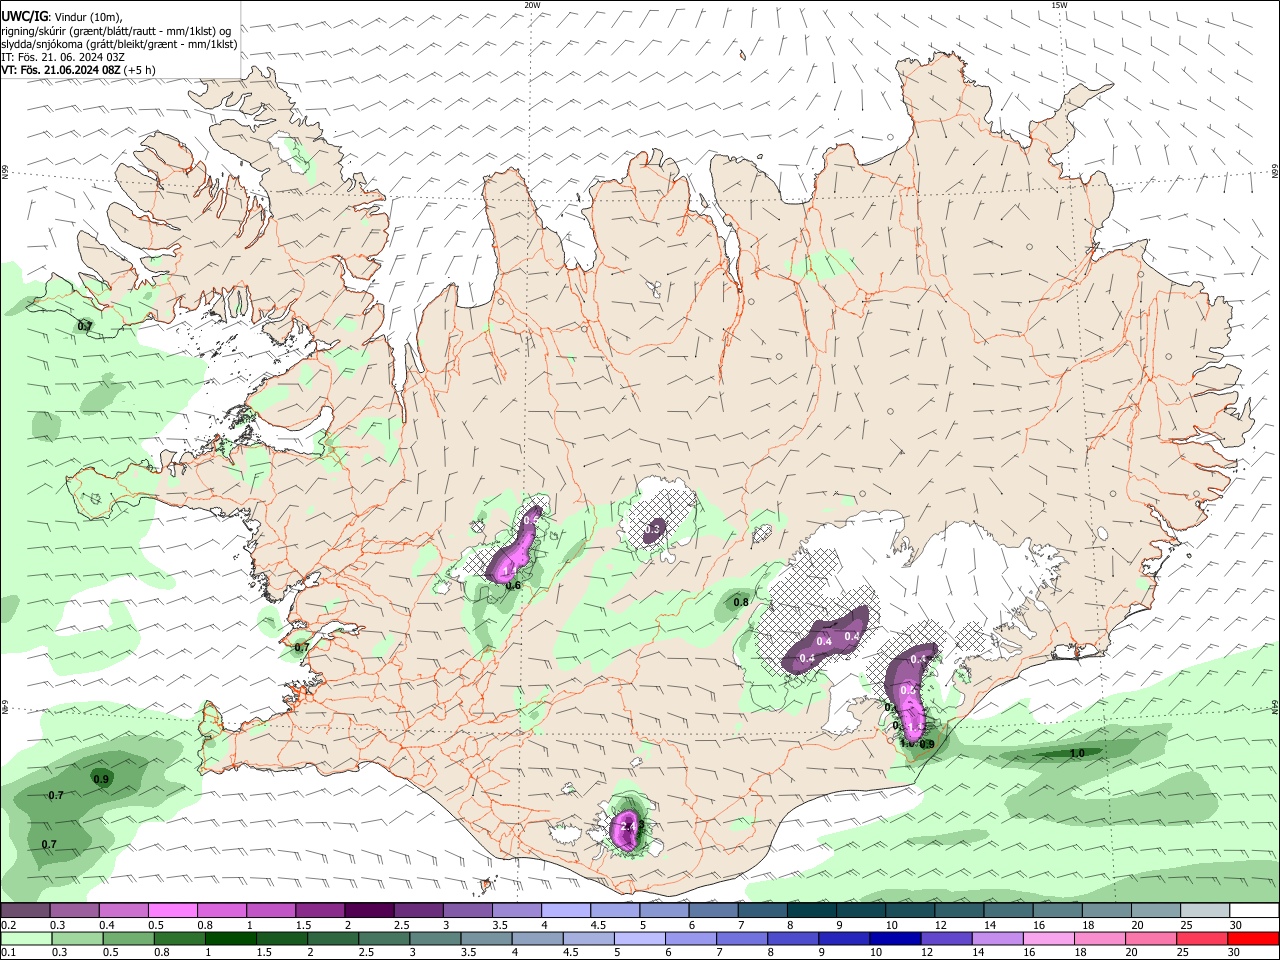Click the 0.3 value in the central hatched area
The width and height of the screenshot is (1280, 960).
click(x=653, y=529)
